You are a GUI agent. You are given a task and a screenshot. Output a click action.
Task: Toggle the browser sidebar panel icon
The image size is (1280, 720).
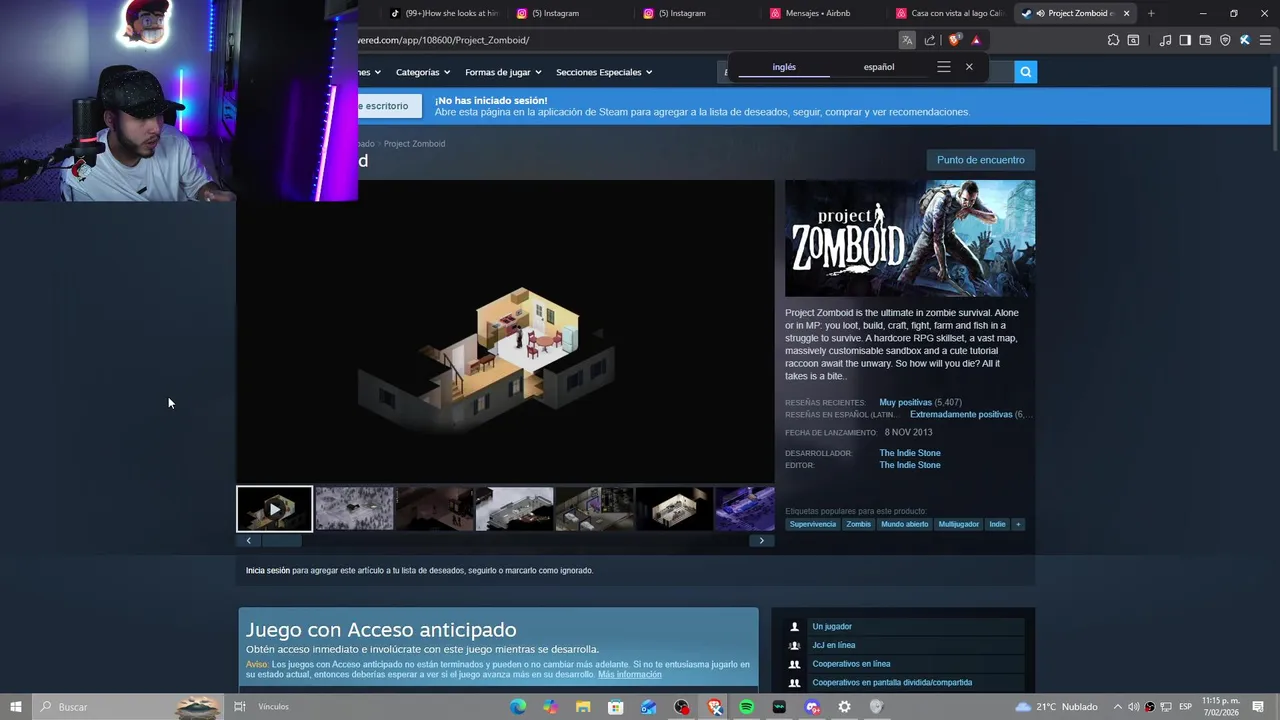click(1185, 40)
